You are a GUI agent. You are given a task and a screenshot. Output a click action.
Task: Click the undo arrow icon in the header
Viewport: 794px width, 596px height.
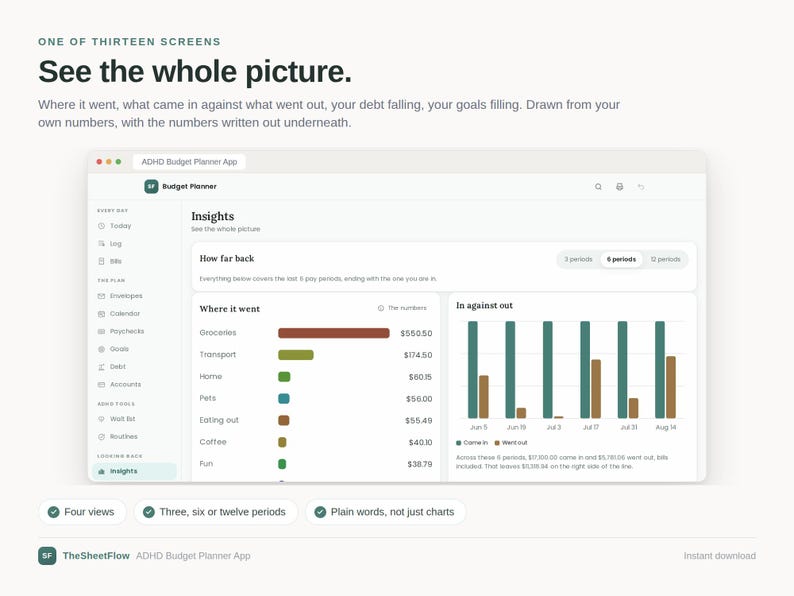[x=641, y=187]
